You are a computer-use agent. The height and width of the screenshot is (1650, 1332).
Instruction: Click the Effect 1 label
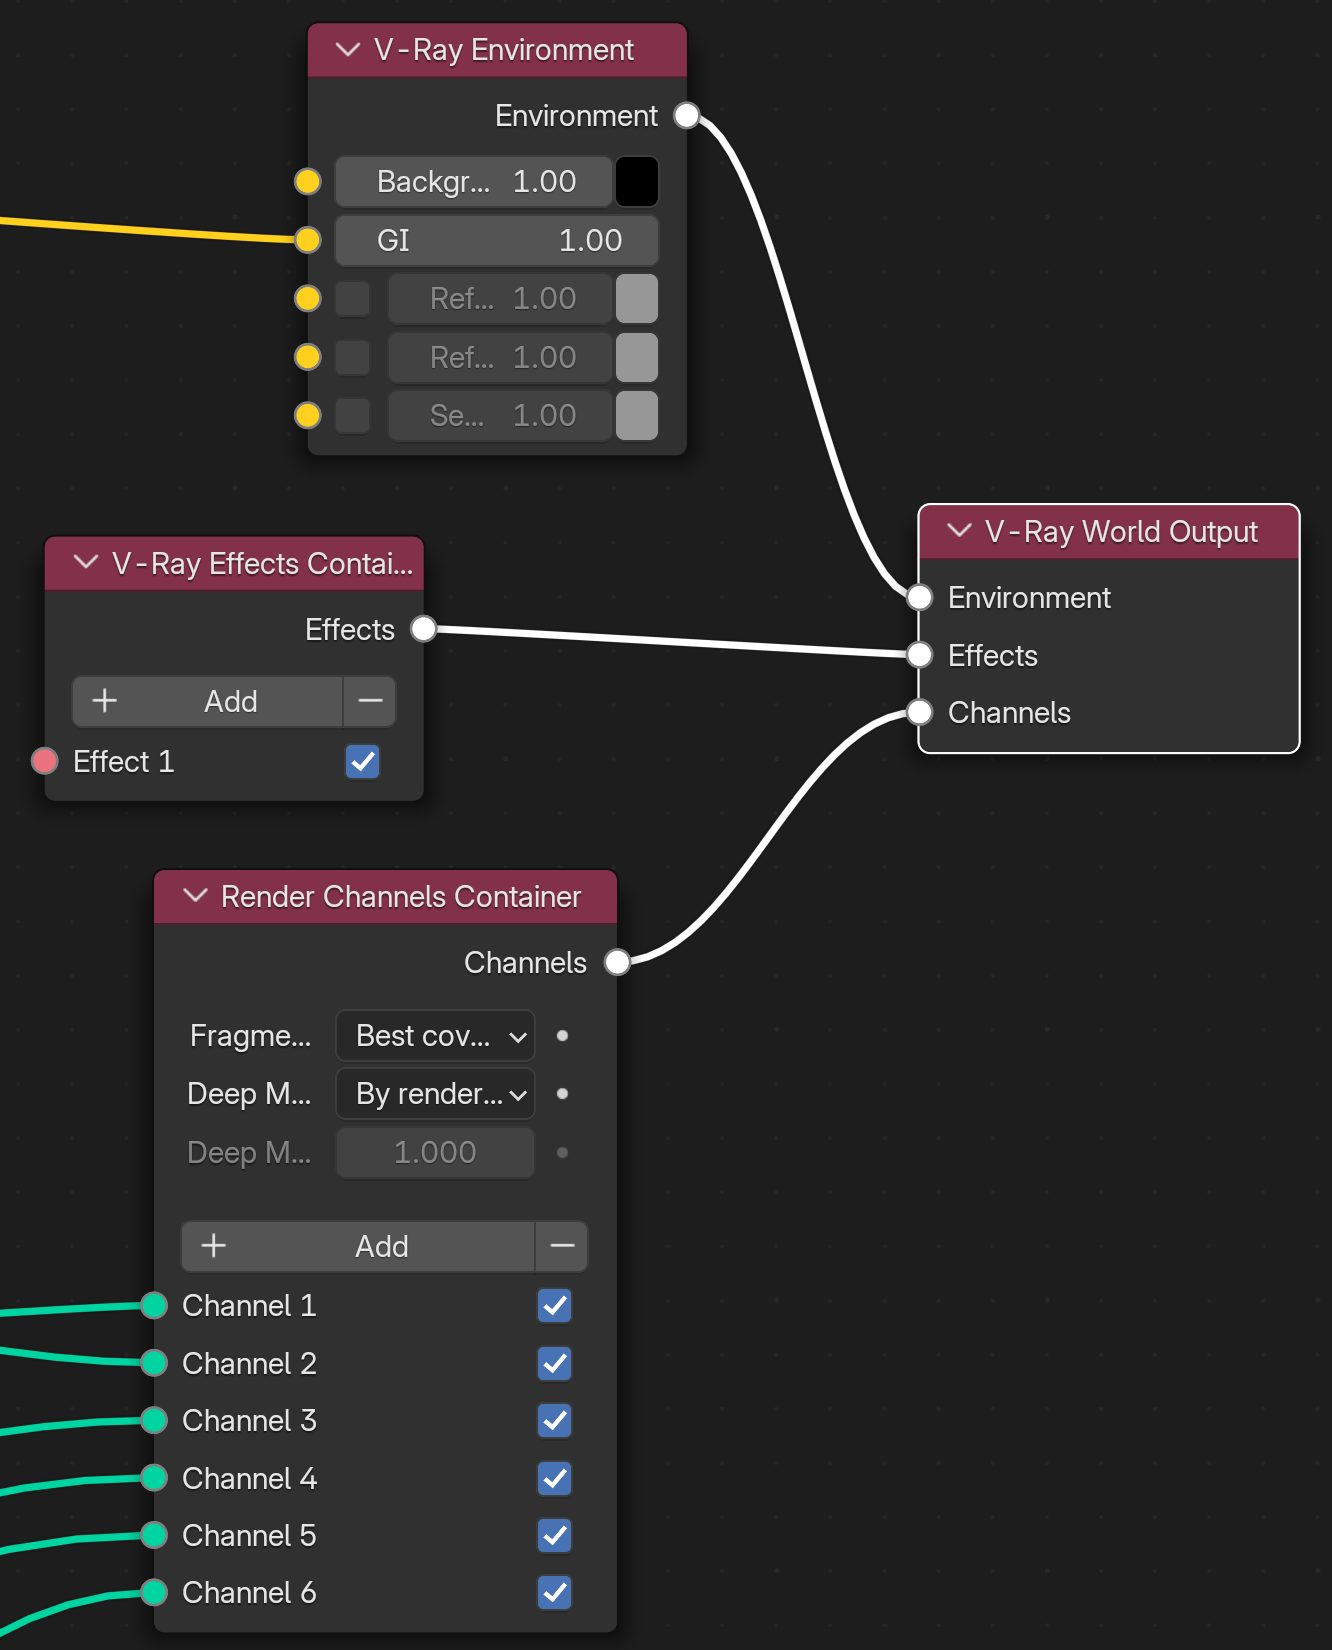tap(124, 762)
